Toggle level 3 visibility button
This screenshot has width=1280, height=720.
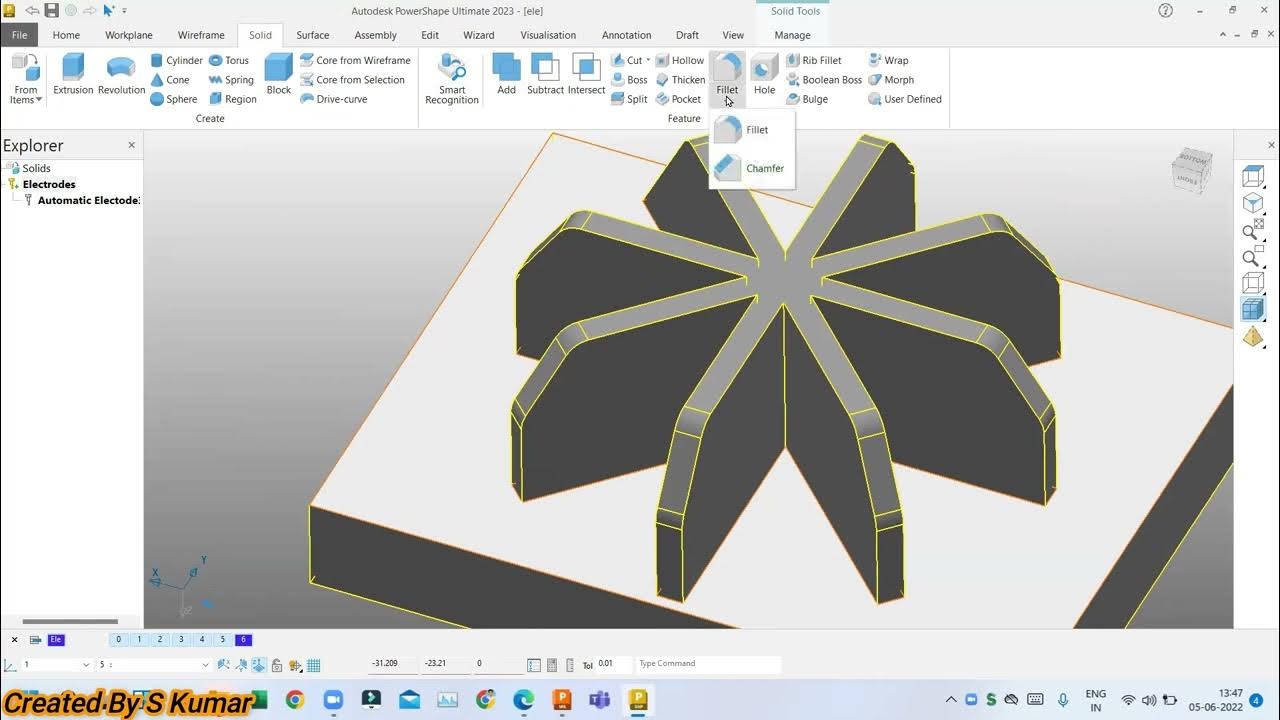[x=181, y=640]
